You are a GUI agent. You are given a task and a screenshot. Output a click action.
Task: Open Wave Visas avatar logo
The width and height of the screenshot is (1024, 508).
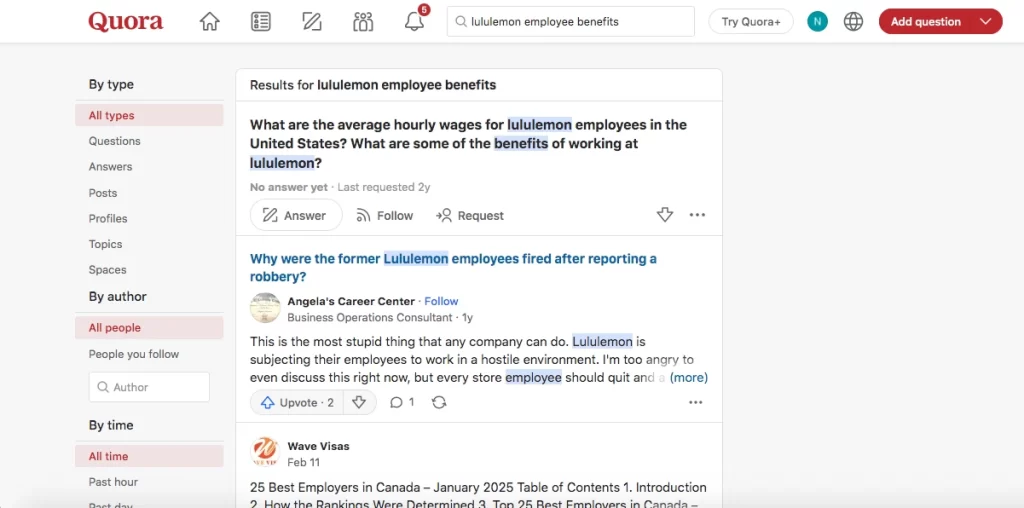265,453
